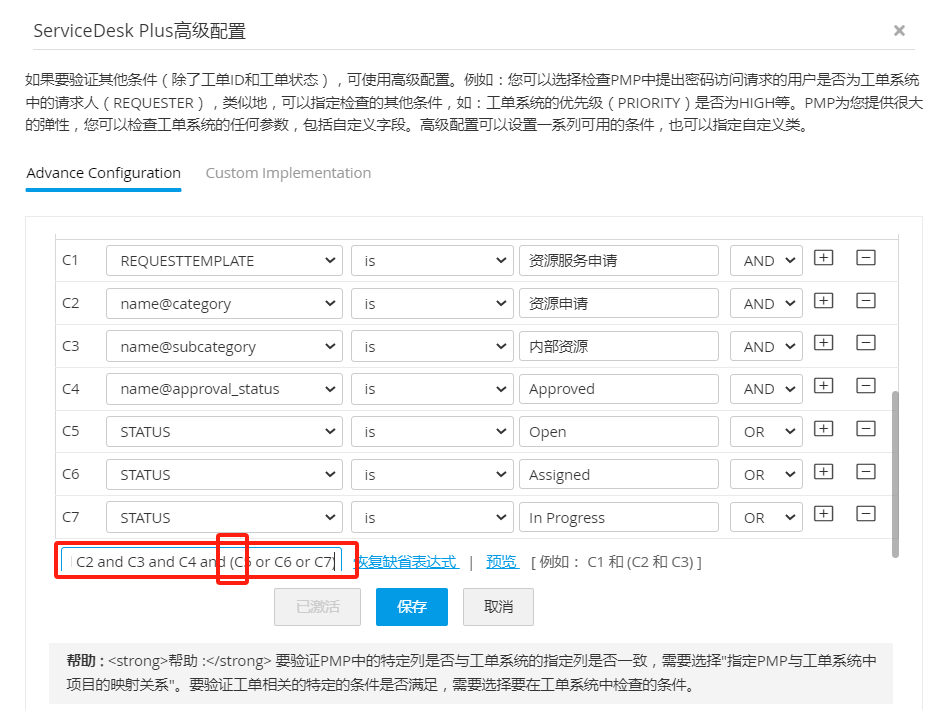Image resolution: width=945 pixels, height=710 pixels.
Task: Open the STATUS field dropdown in C7
Action: pos(224,517)
